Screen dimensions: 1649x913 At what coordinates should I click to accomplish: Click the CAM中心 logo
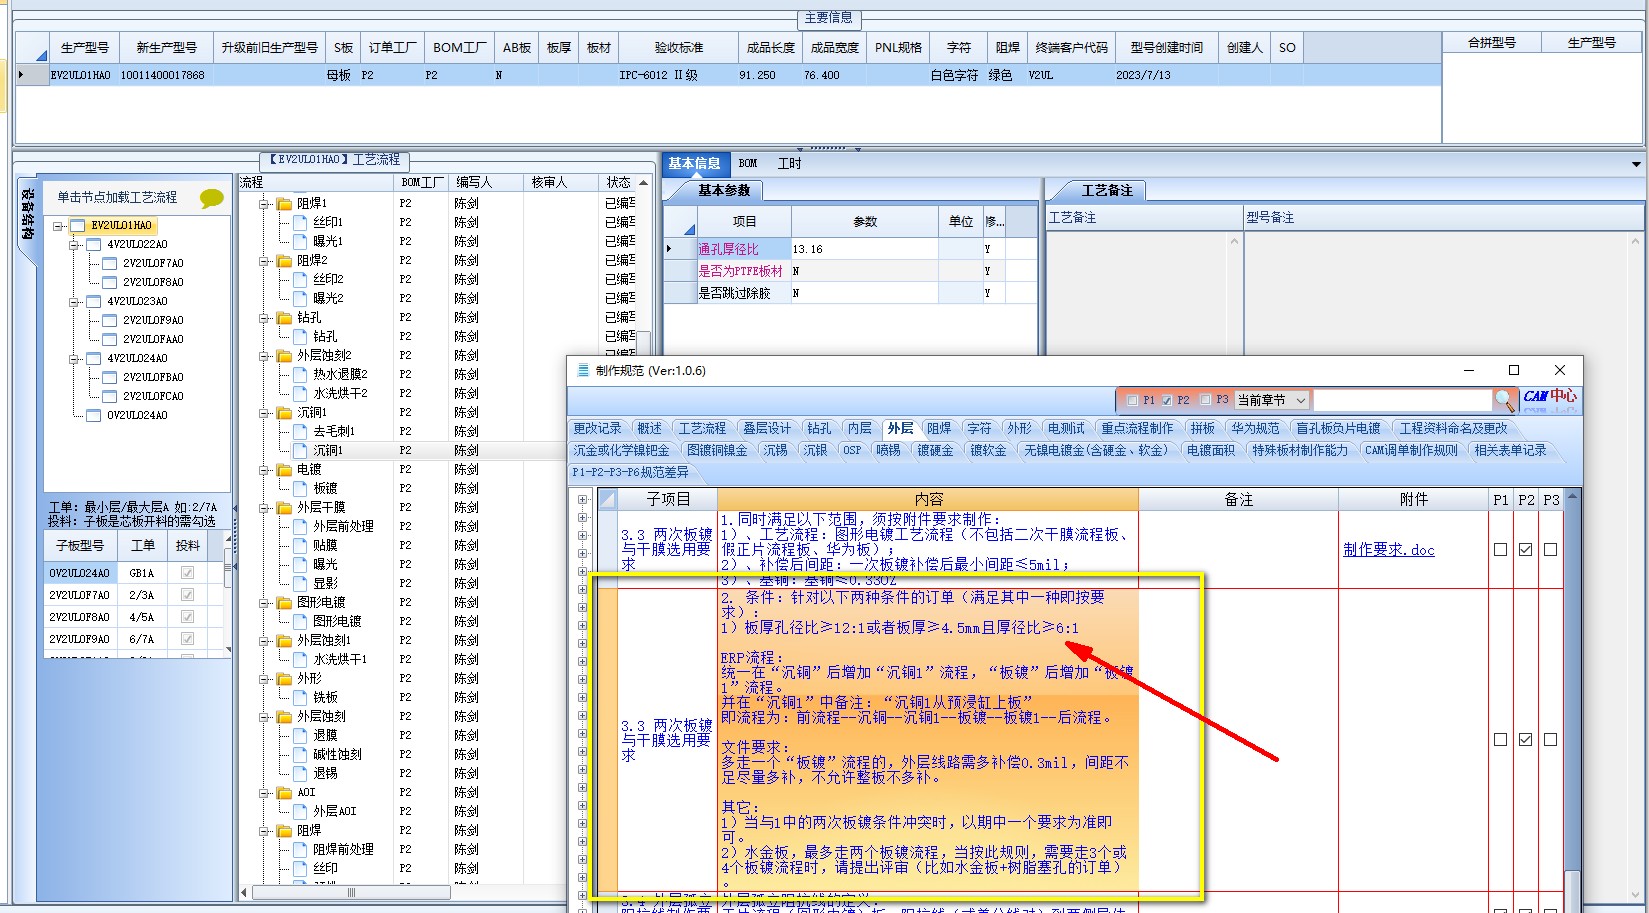pos(1550,399)
